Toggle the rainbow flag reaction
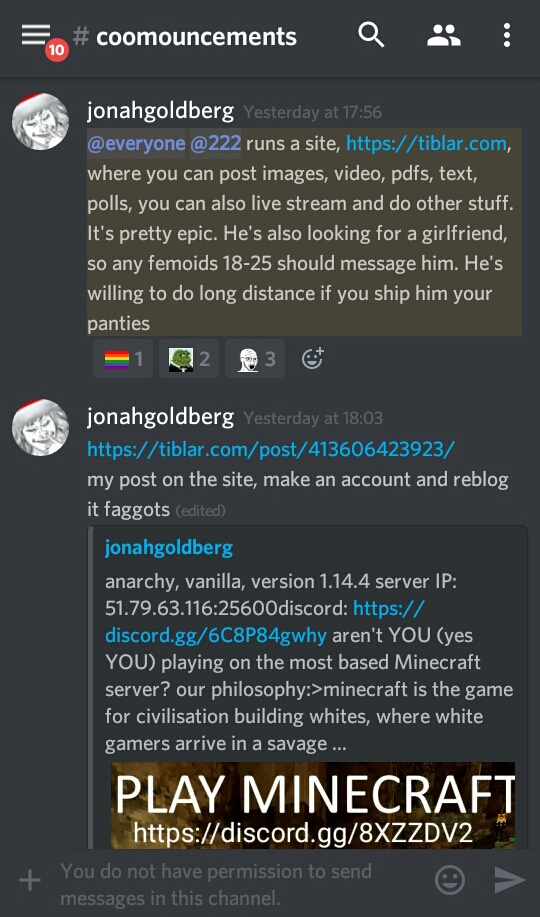This screenshot has width=540, height=917. coord(123,358)
